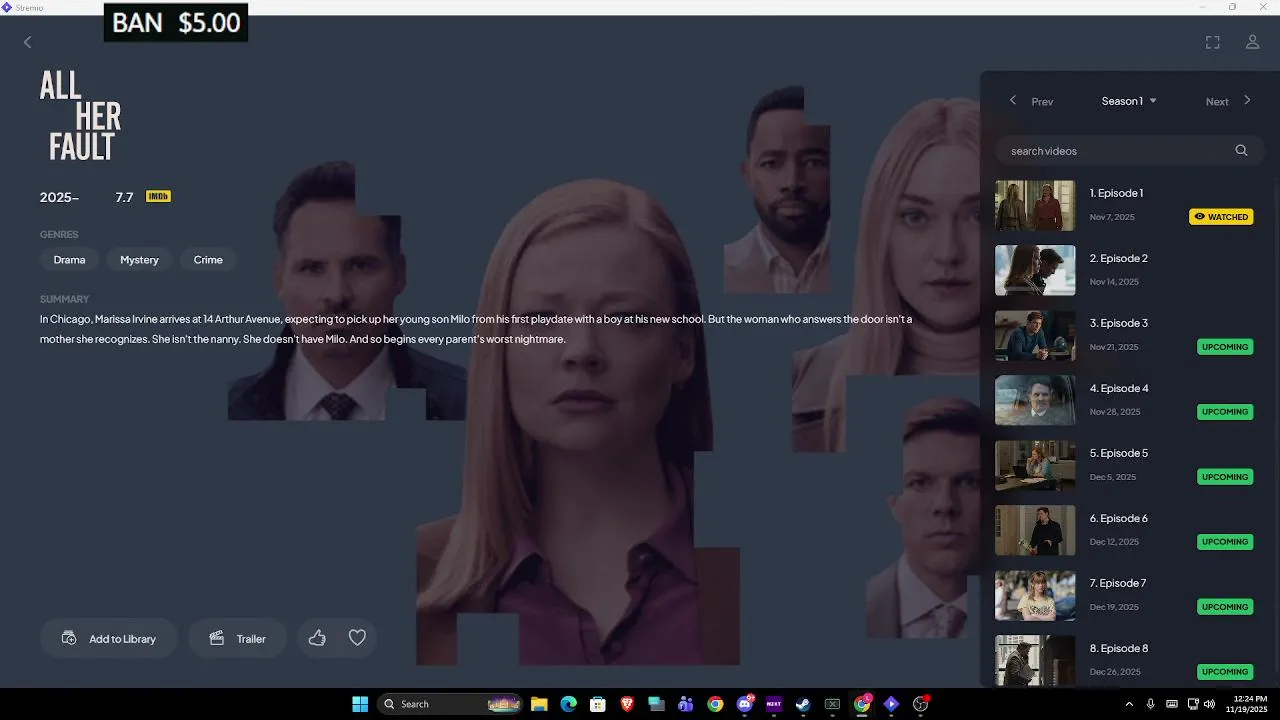Screen dimensions: 1280x720
Task: Select the Crime genre tag
Action: pyautogui.click(x=208, y=260)
